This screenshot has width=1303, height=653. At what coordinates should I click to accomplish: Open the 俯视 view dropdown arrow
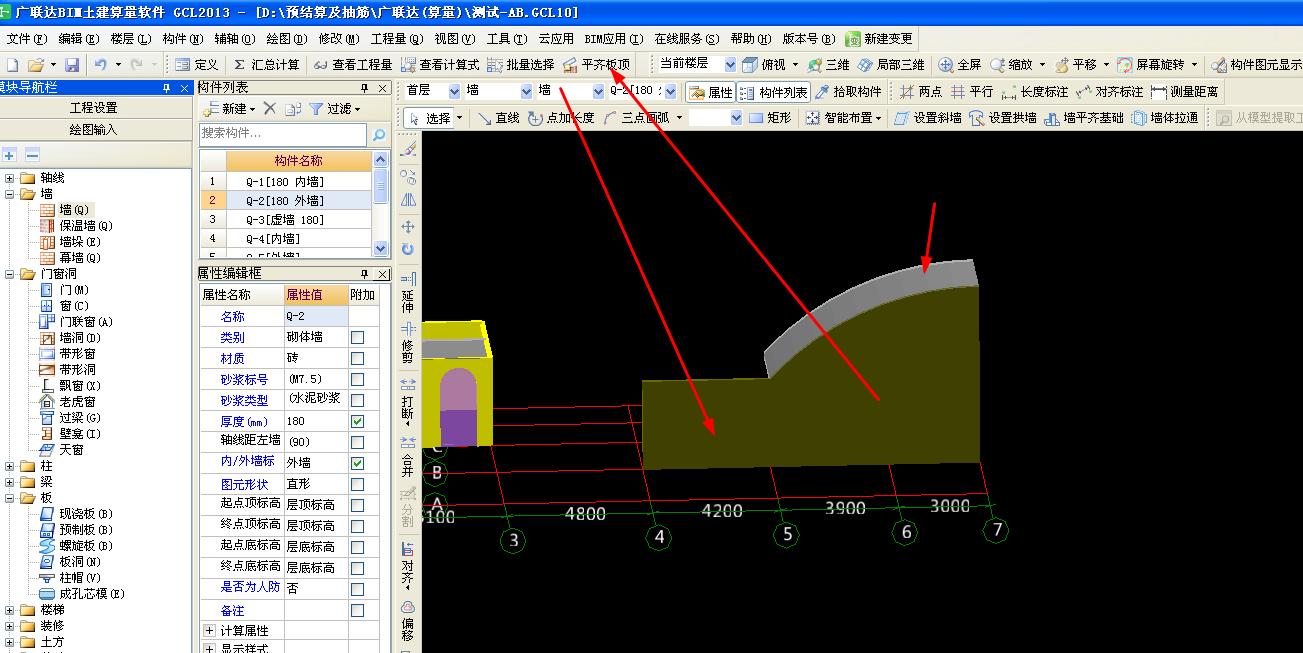point(796,65)
